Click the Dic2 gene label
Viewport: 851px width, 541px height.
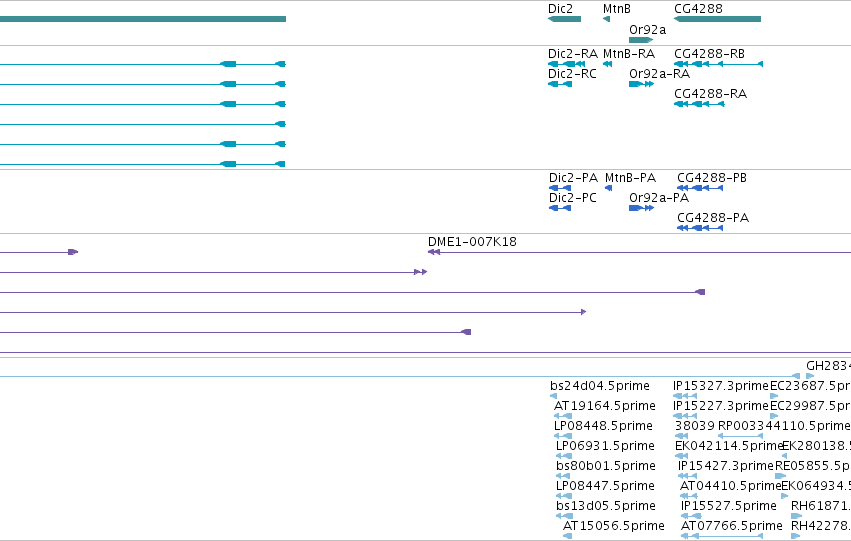pos(560,9)
